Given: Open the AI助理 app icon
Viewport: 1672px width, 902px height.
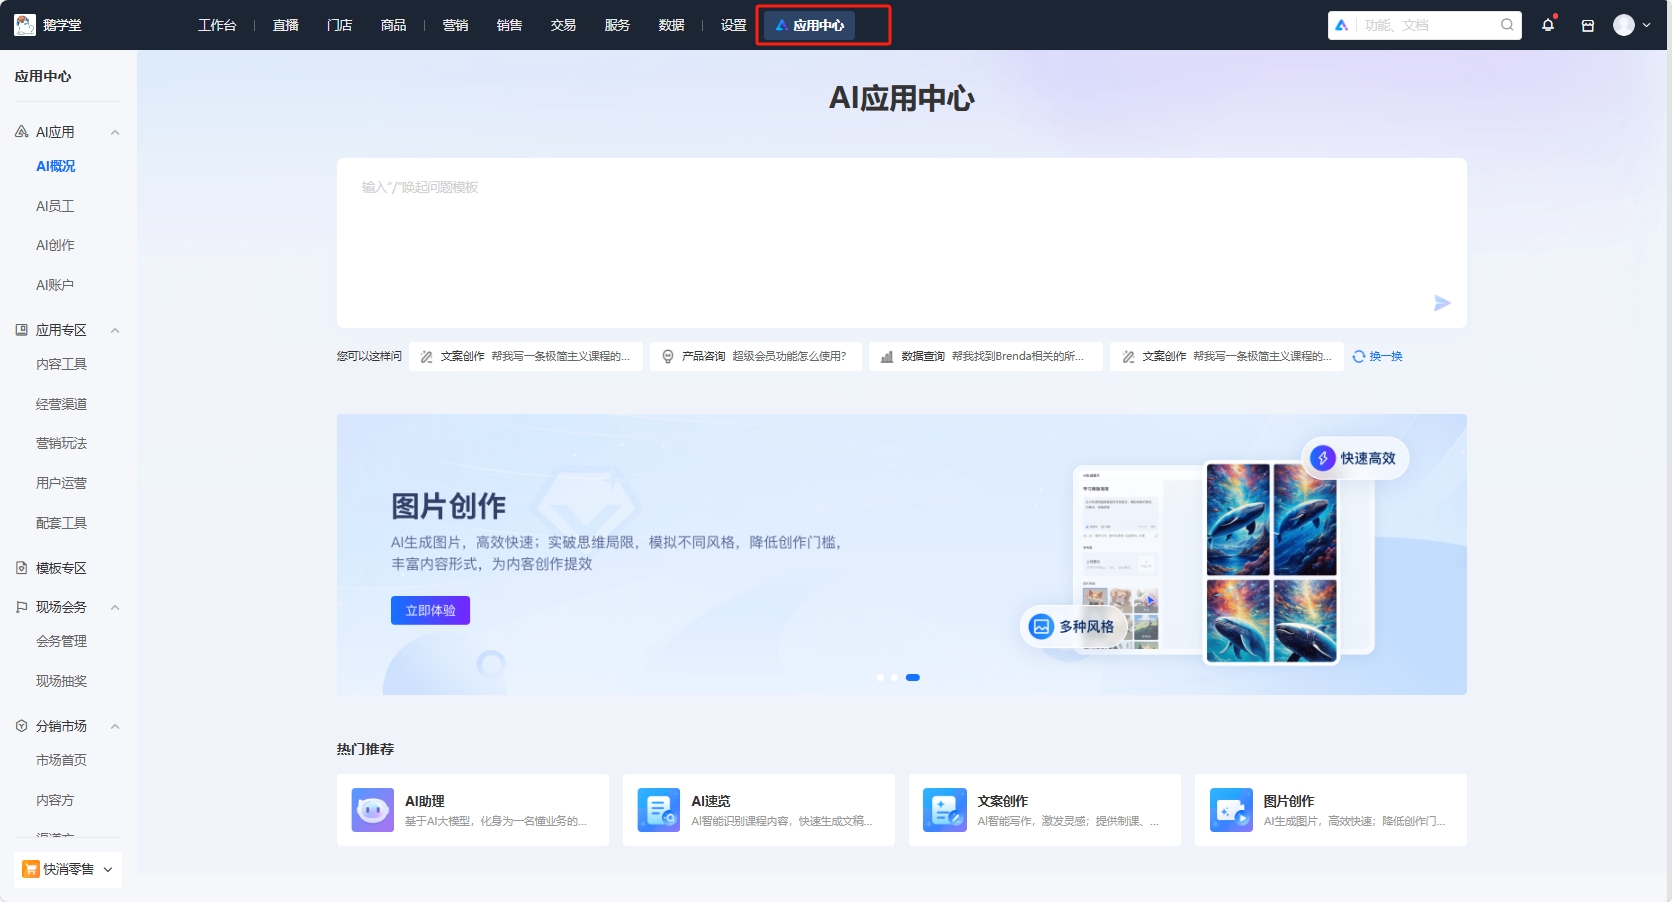Looking at the screenshot, I should click(371, 810).
